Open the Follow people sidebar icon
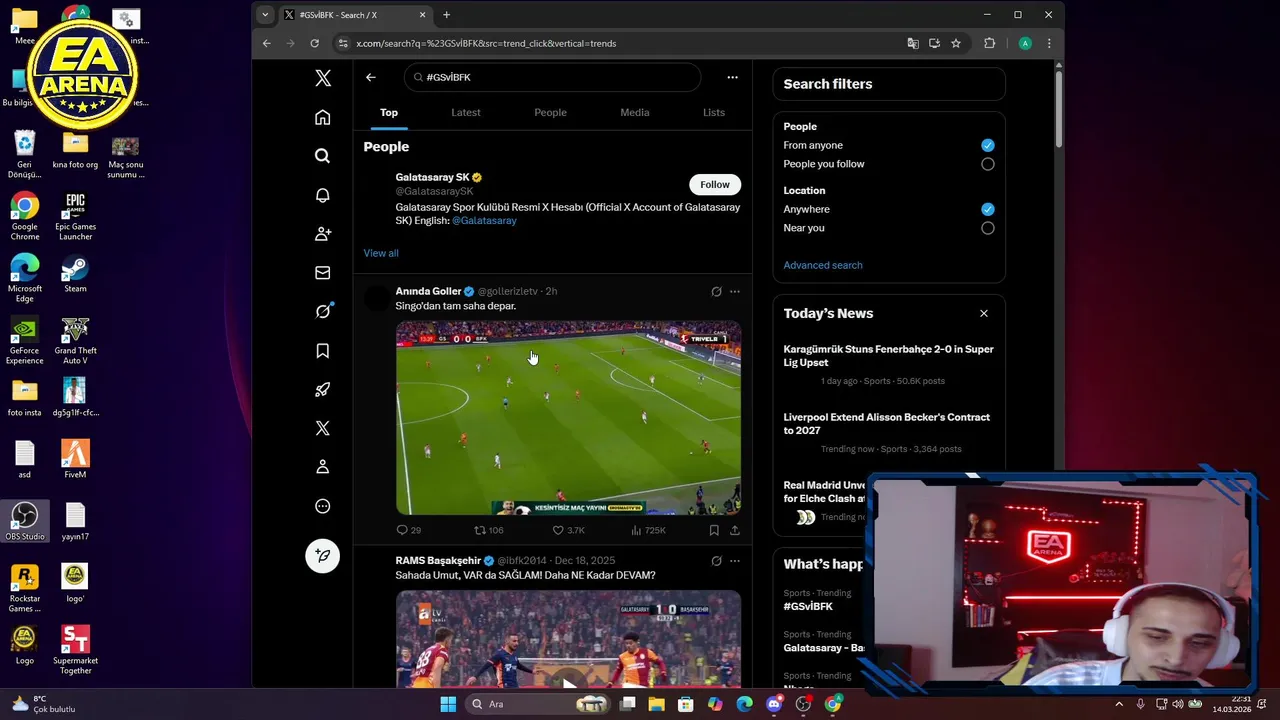This screenshot has height=720, width=1280. 322,234
